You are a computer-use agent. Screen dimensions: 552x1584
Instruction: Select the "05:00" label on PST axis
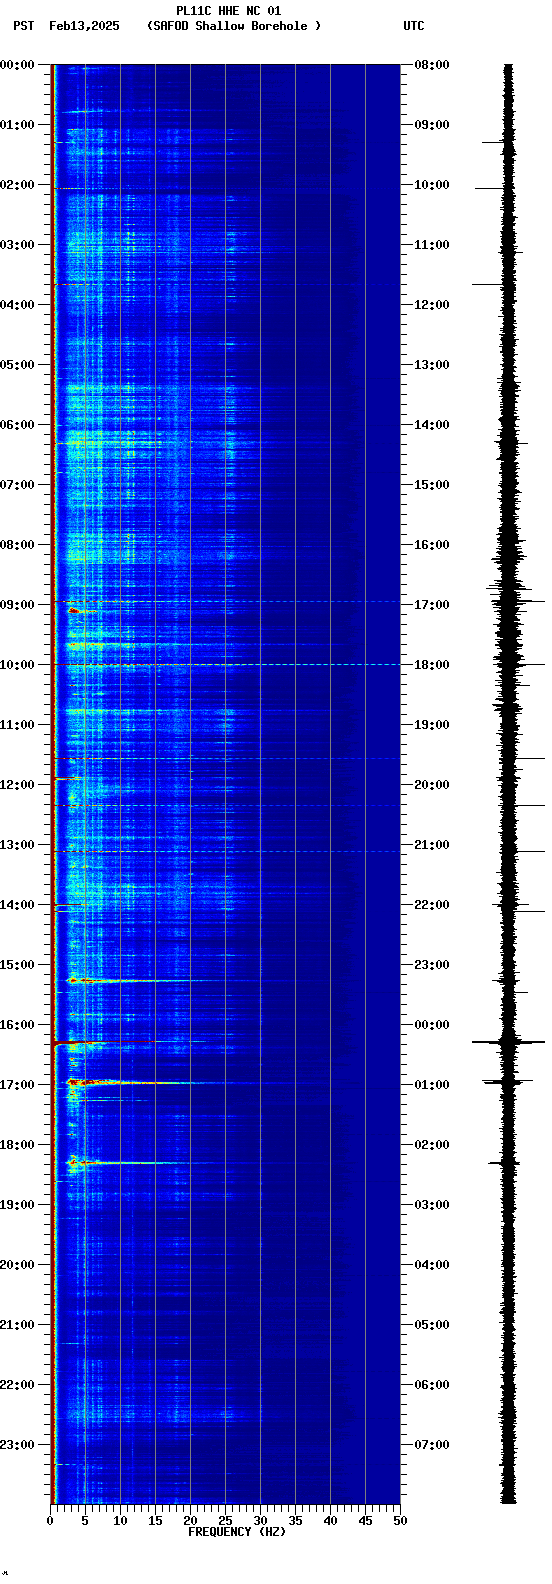point(17,365)
